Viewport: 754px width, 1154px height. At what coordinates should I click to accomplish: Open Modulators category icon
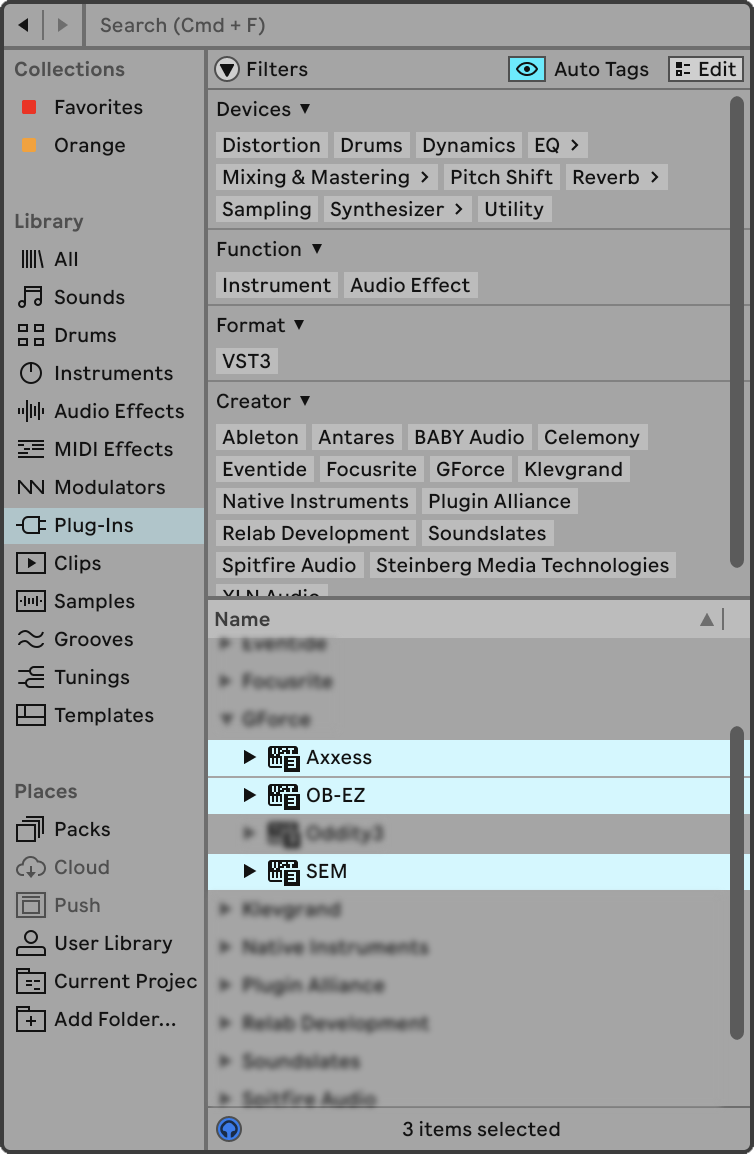coord(31,487)
